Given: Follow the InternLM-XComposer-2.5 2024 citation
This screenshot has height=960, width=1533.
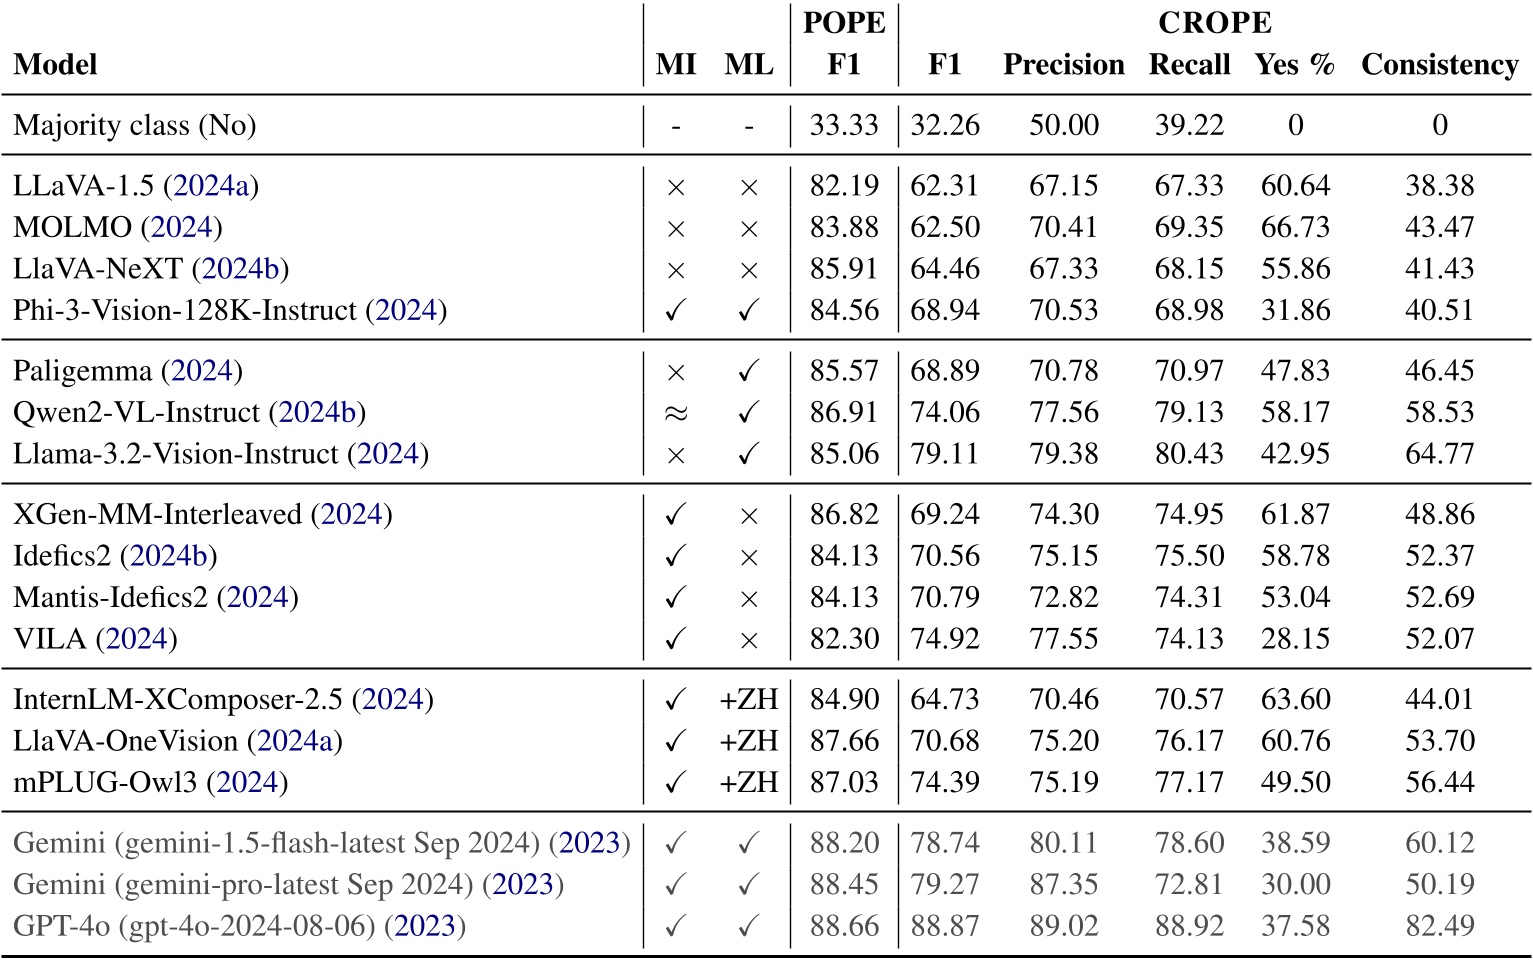Looking at the screenshot, I should pos(392,700).
